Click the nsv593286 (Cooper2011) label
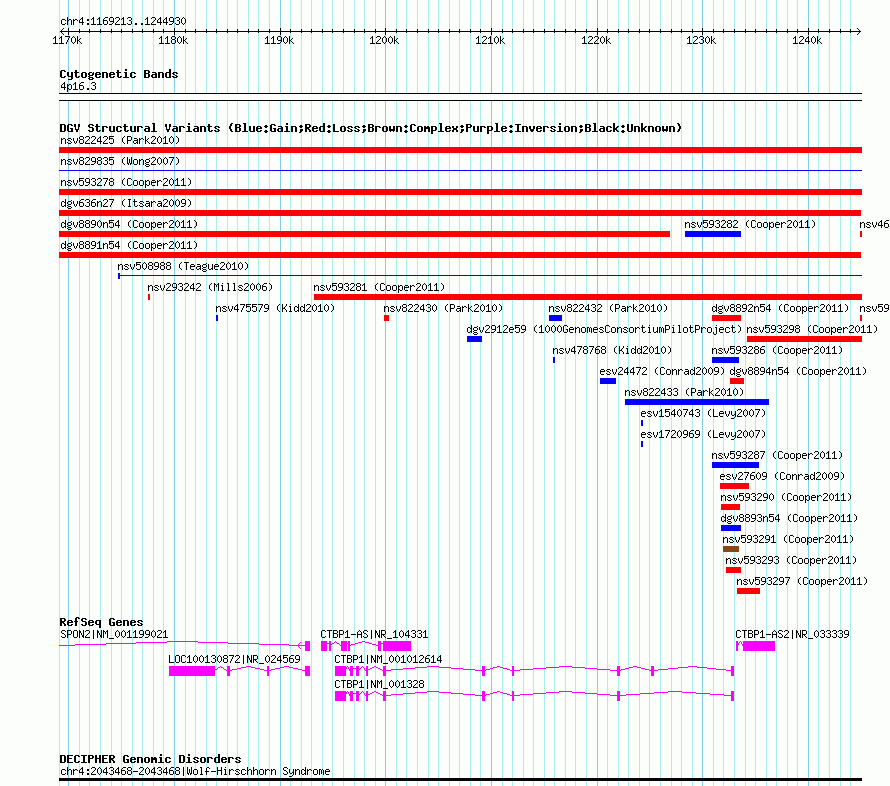The width and height of the screenshot is (890, 786). (777, 350)
